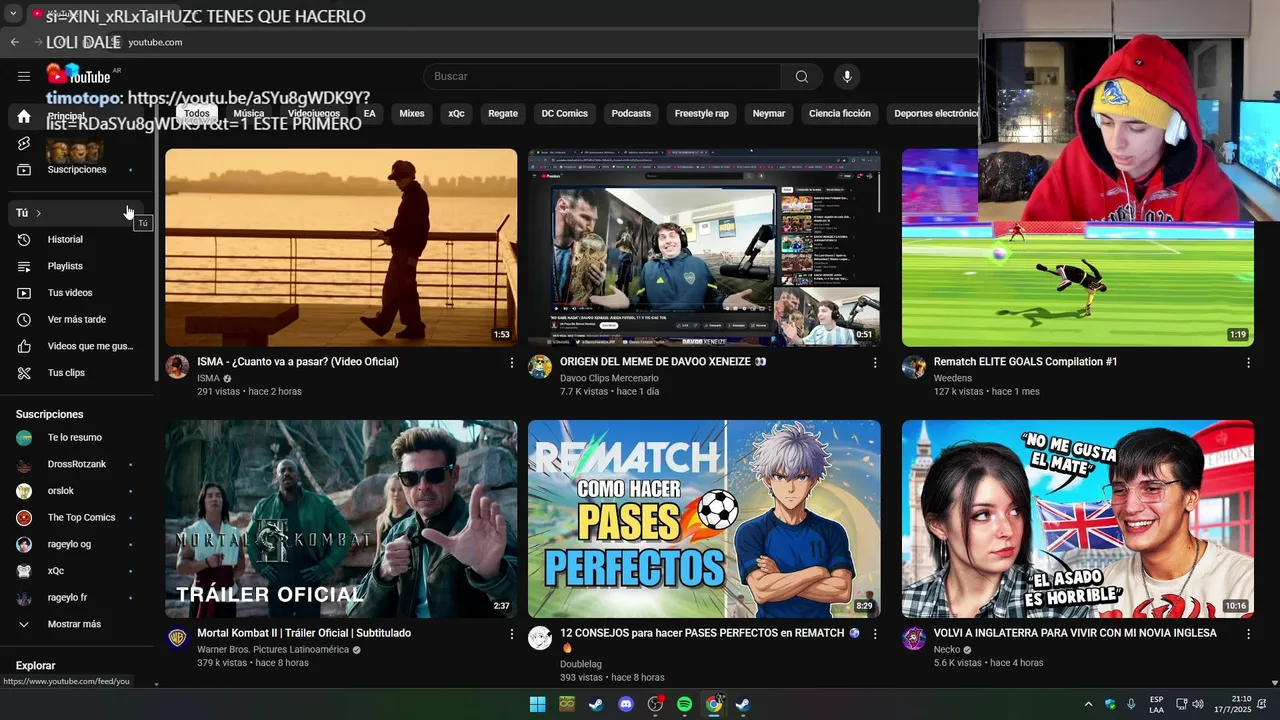Open options menu for ISMA video
1280x720 pixels.
[x=512, y=362]
